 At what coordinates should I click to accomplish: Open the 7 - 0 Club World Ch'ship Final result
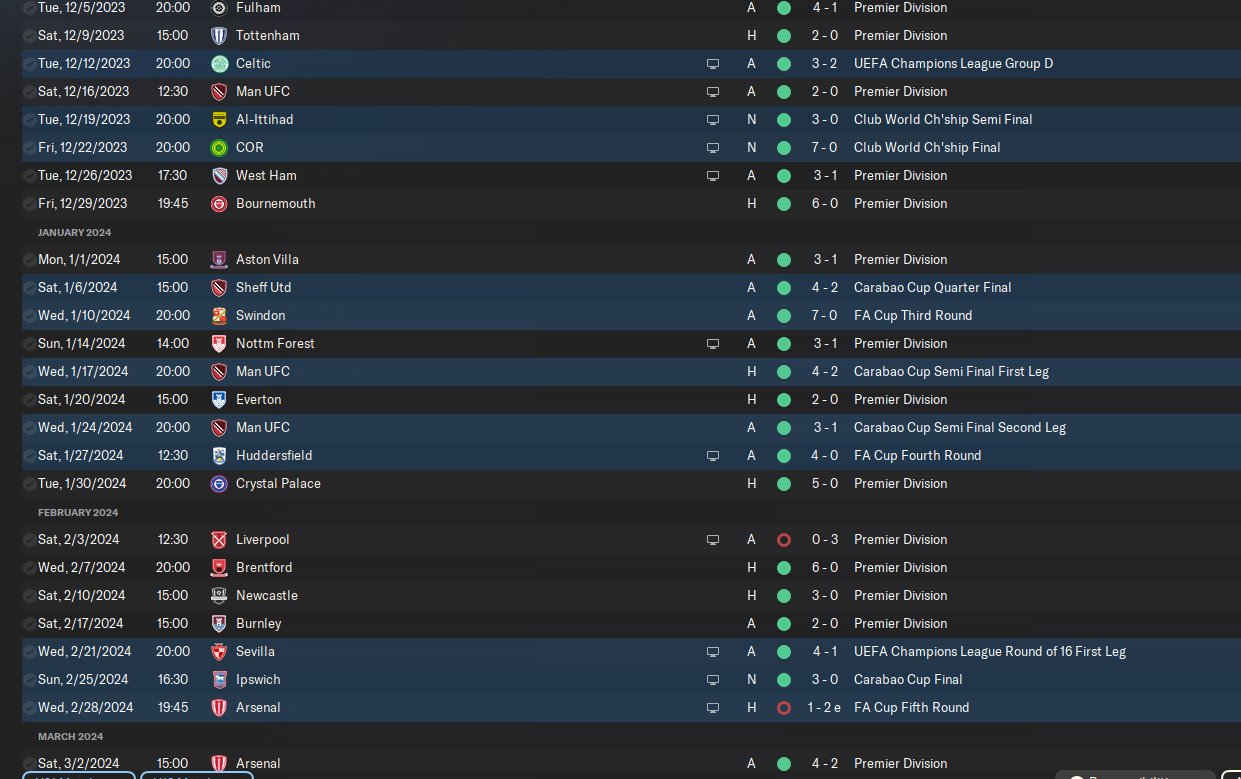pyautogui.click(x=825, y=147)
